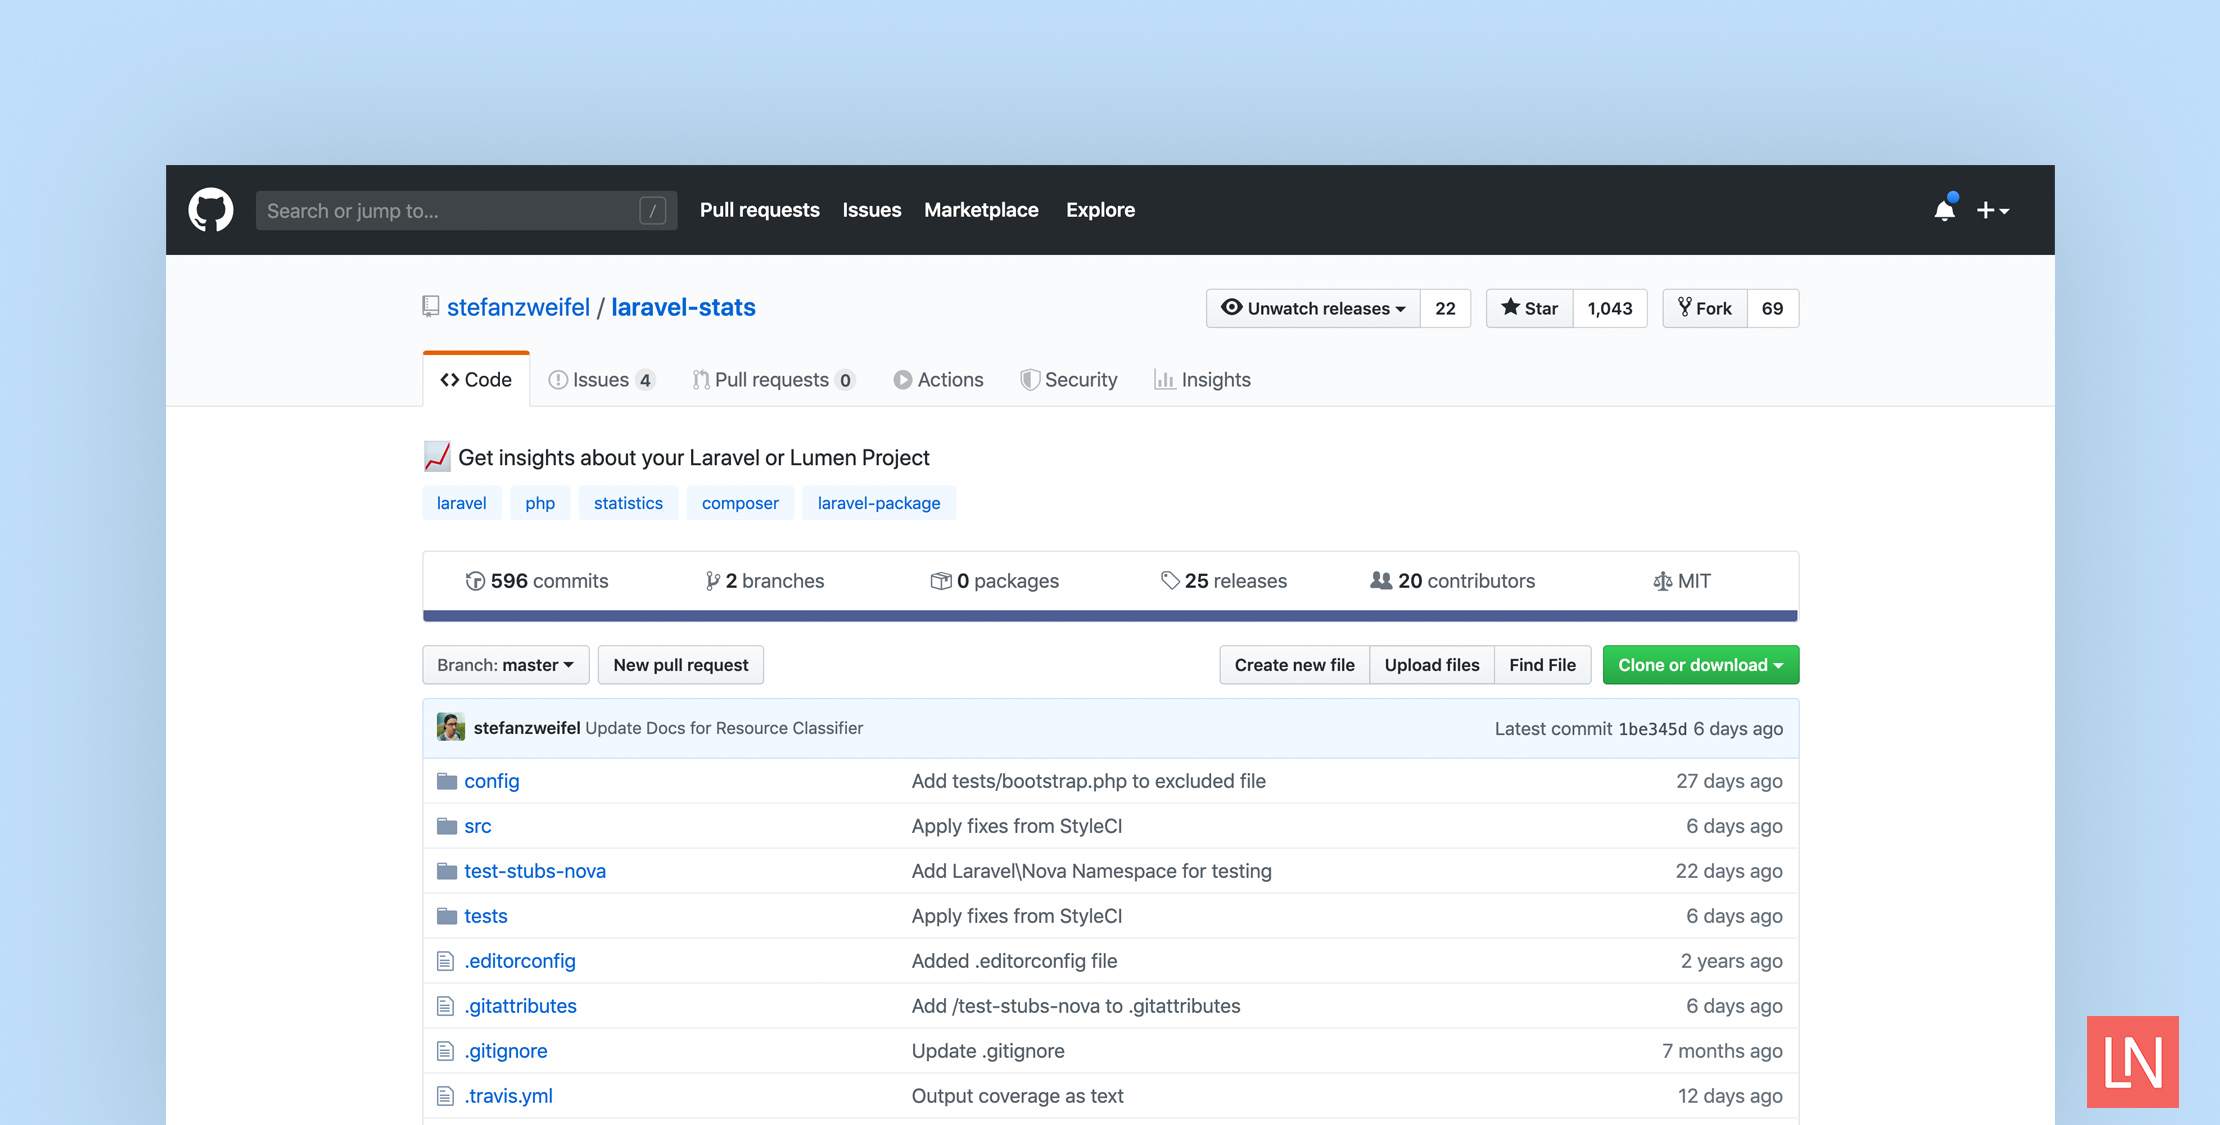This screenshot has height=1125, width=2220.
Task: Click the folder icon for test-stubs-nova
Action: [447, 871]
